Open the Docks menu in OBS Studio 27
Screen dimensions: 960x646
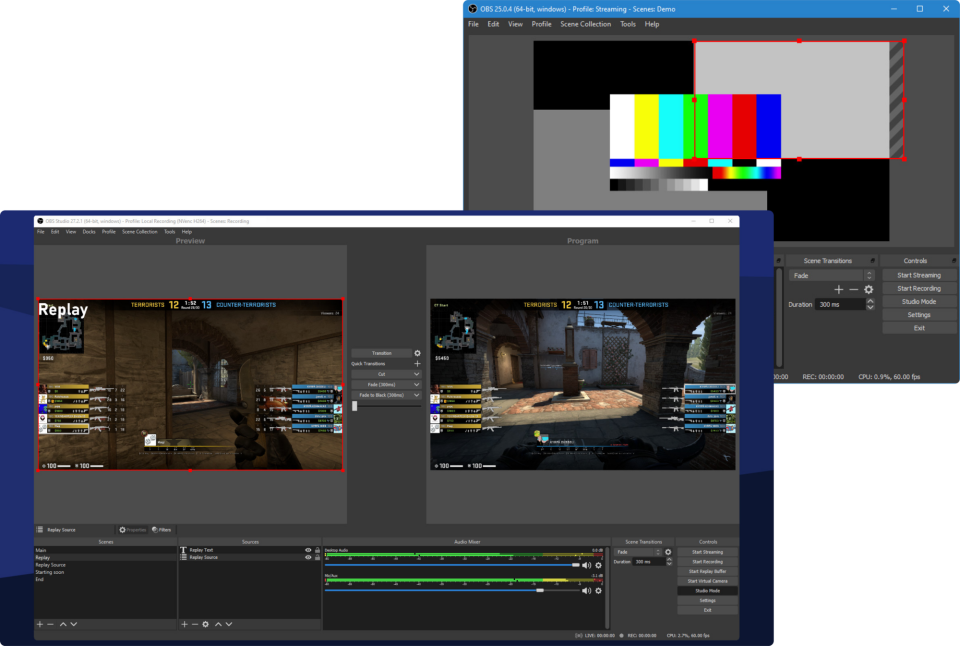(89, 231)
